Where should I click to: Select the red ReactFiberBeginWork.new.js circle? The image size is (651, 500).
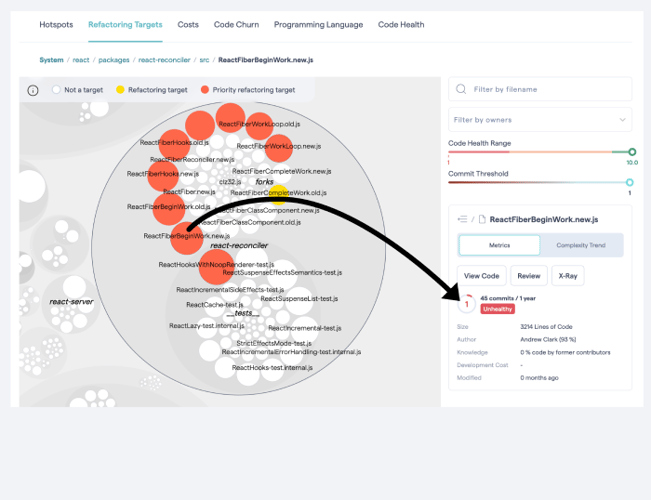click(186, 239)
